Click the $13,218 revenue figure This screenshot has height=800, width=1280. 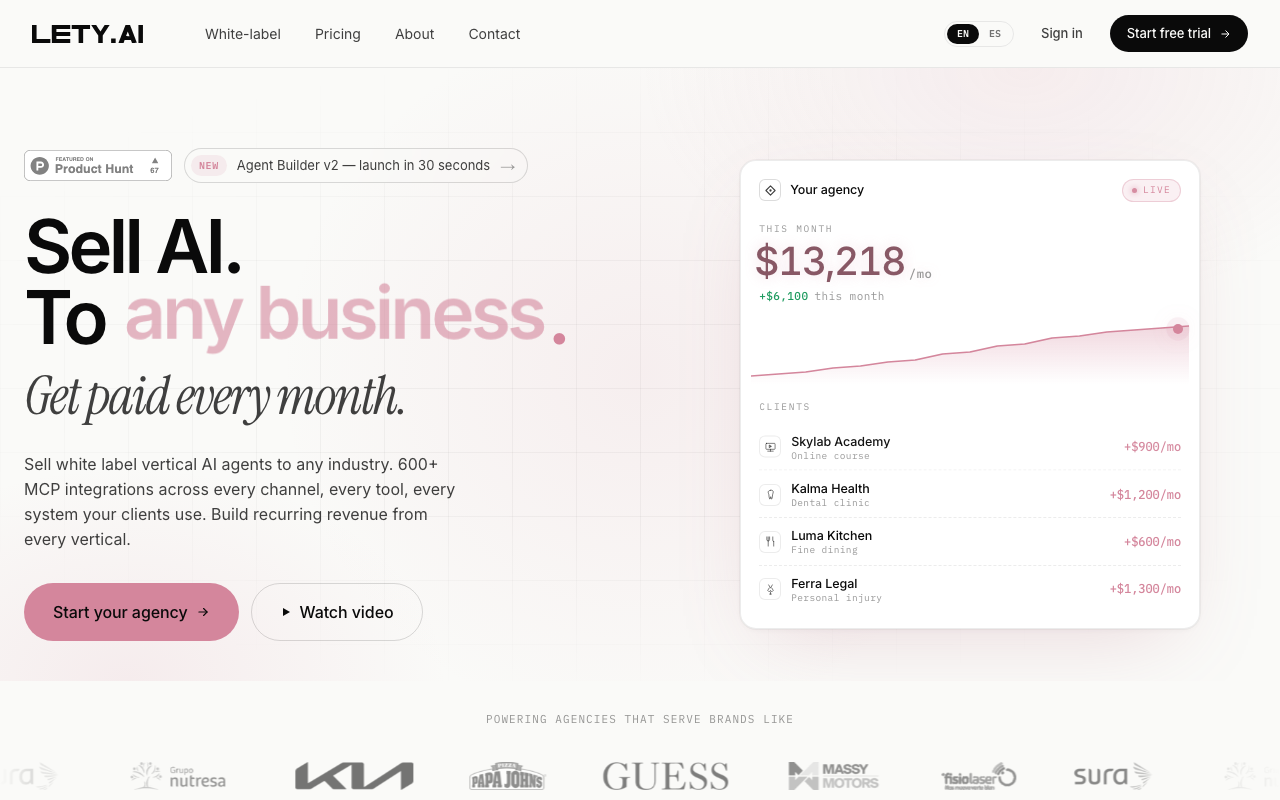click(830, 261)
